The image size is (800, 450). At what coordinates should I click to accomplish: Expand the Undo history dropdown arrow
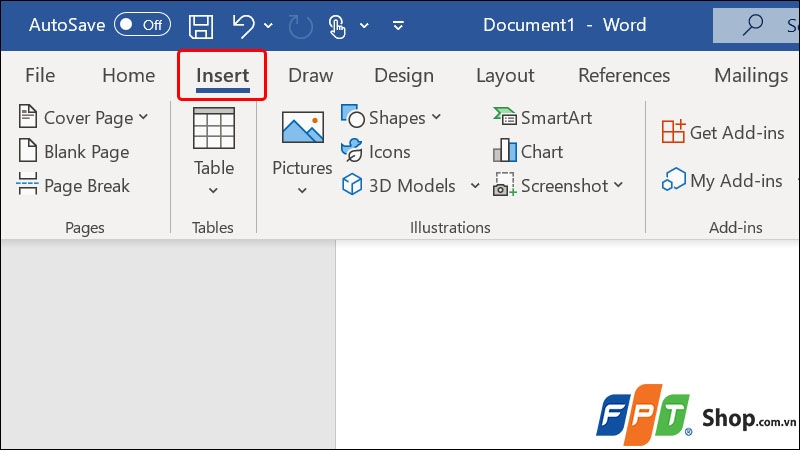click(x=268, y=26)
